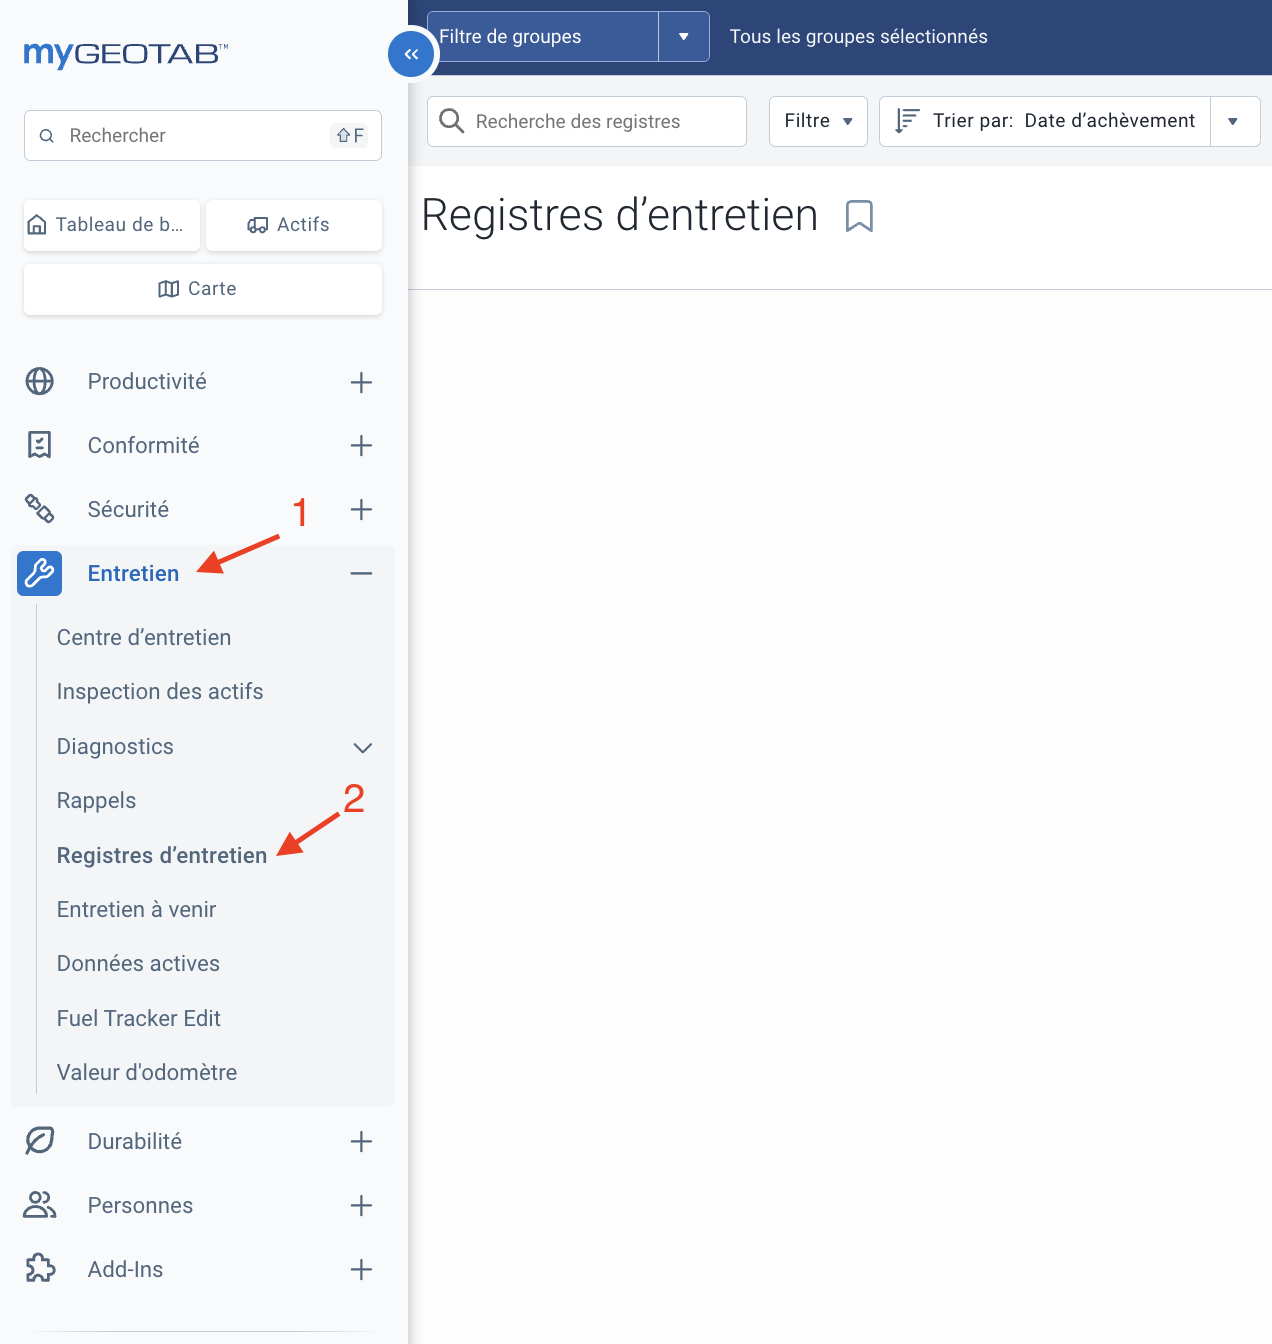Open the Trier par dropdown arrow
This screenshot has height=1344, width=1272.
(x=1235, y=121)
